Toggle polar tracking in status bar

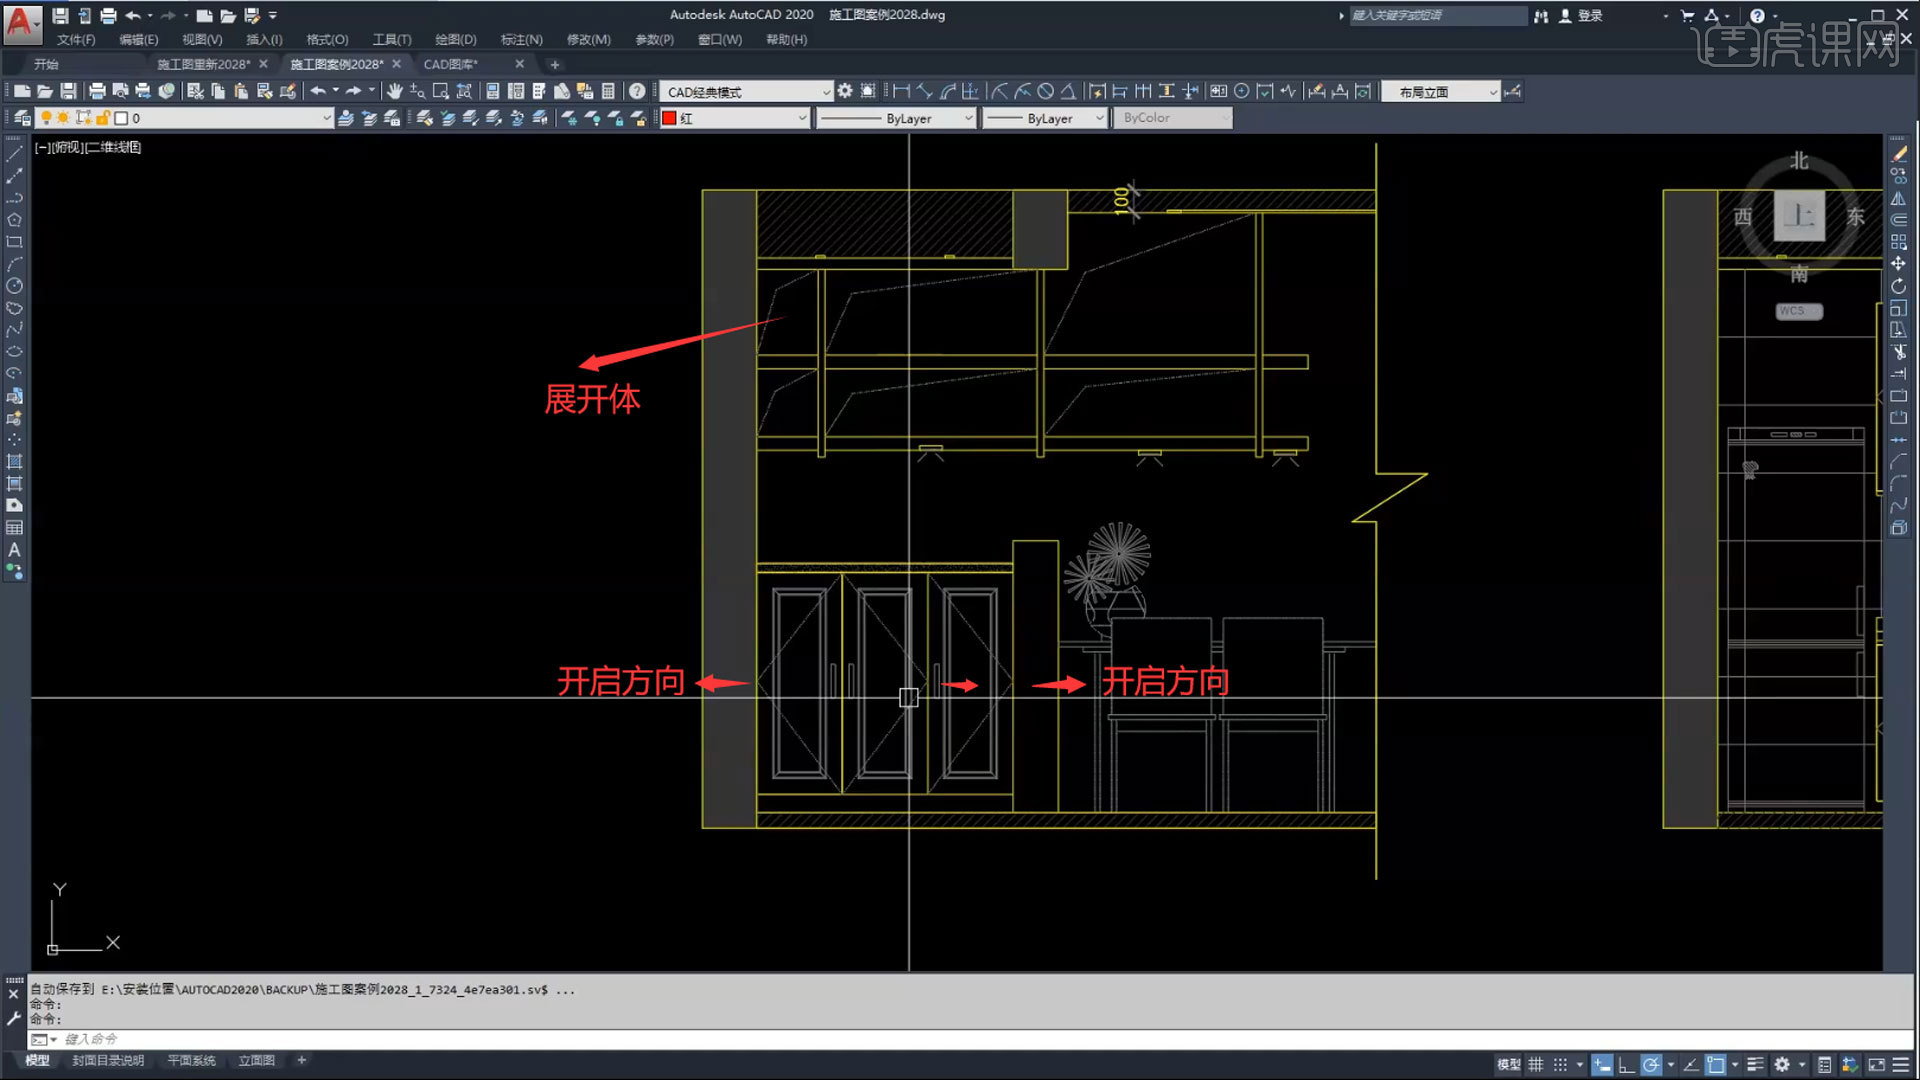point(1651,1065)
